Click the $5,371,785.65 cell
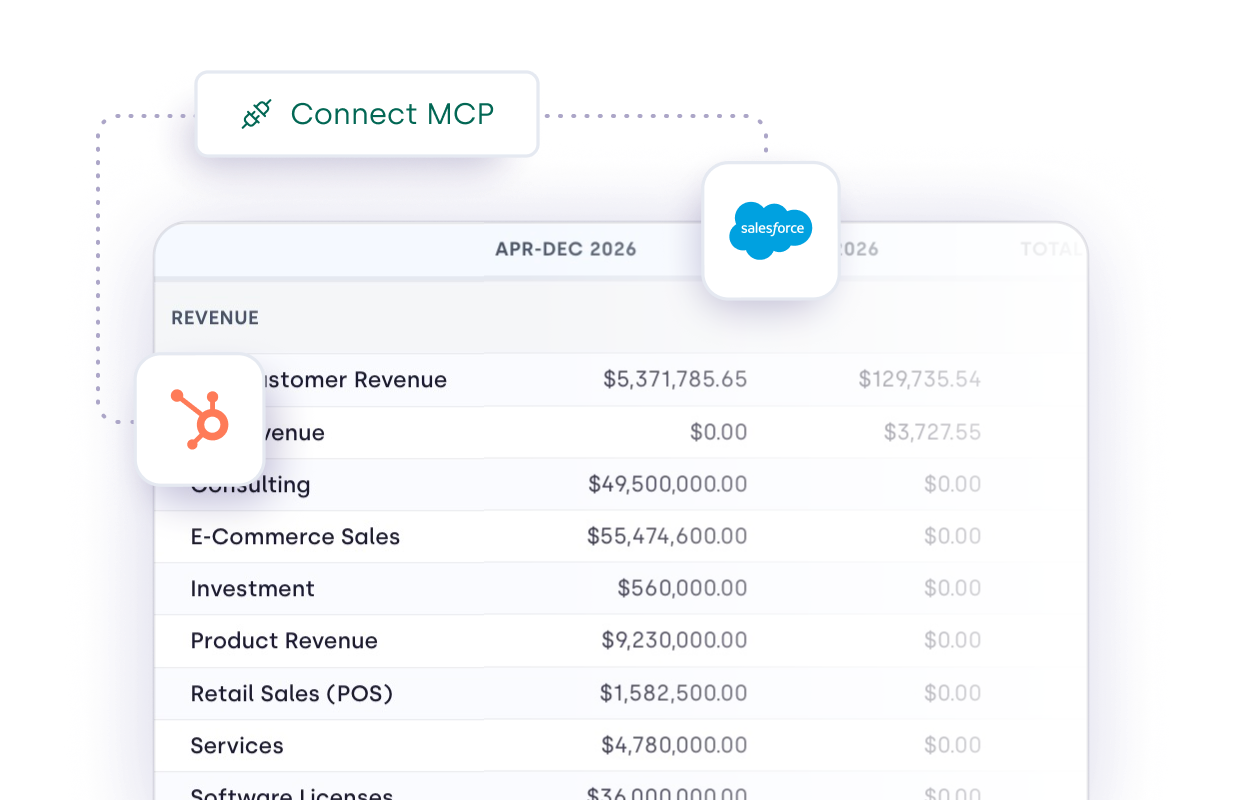 [x=675, y=380]
